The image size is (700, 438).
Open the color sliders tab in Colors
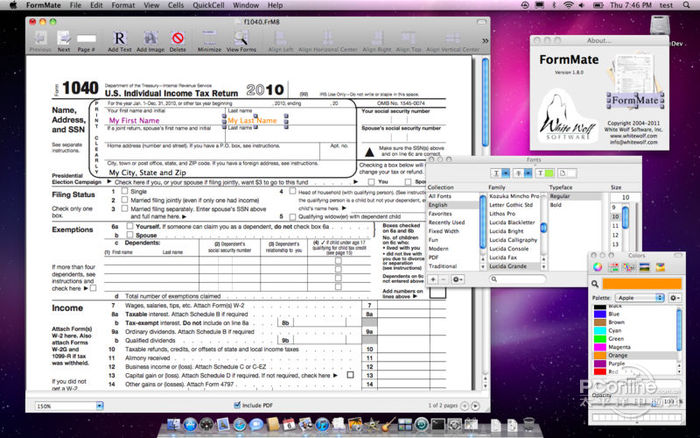(x=614, y=267)
